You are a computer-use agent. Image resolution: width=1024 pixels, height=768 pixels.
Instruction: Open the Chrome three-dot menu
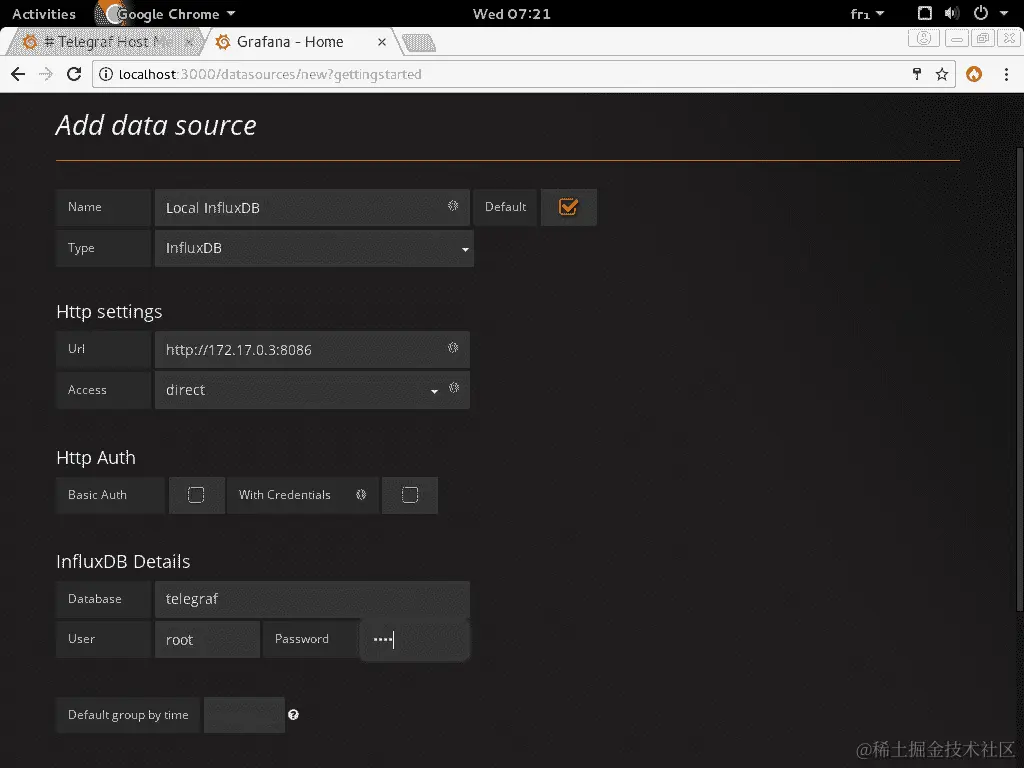[1006, 74]
